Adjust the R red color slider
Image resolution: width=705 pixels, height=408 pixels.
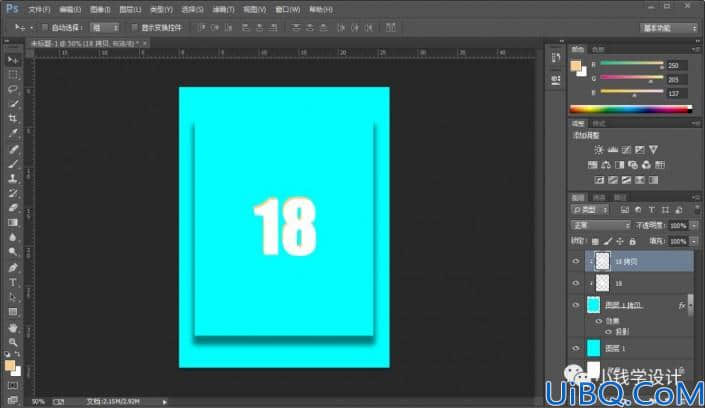[631, 65]
